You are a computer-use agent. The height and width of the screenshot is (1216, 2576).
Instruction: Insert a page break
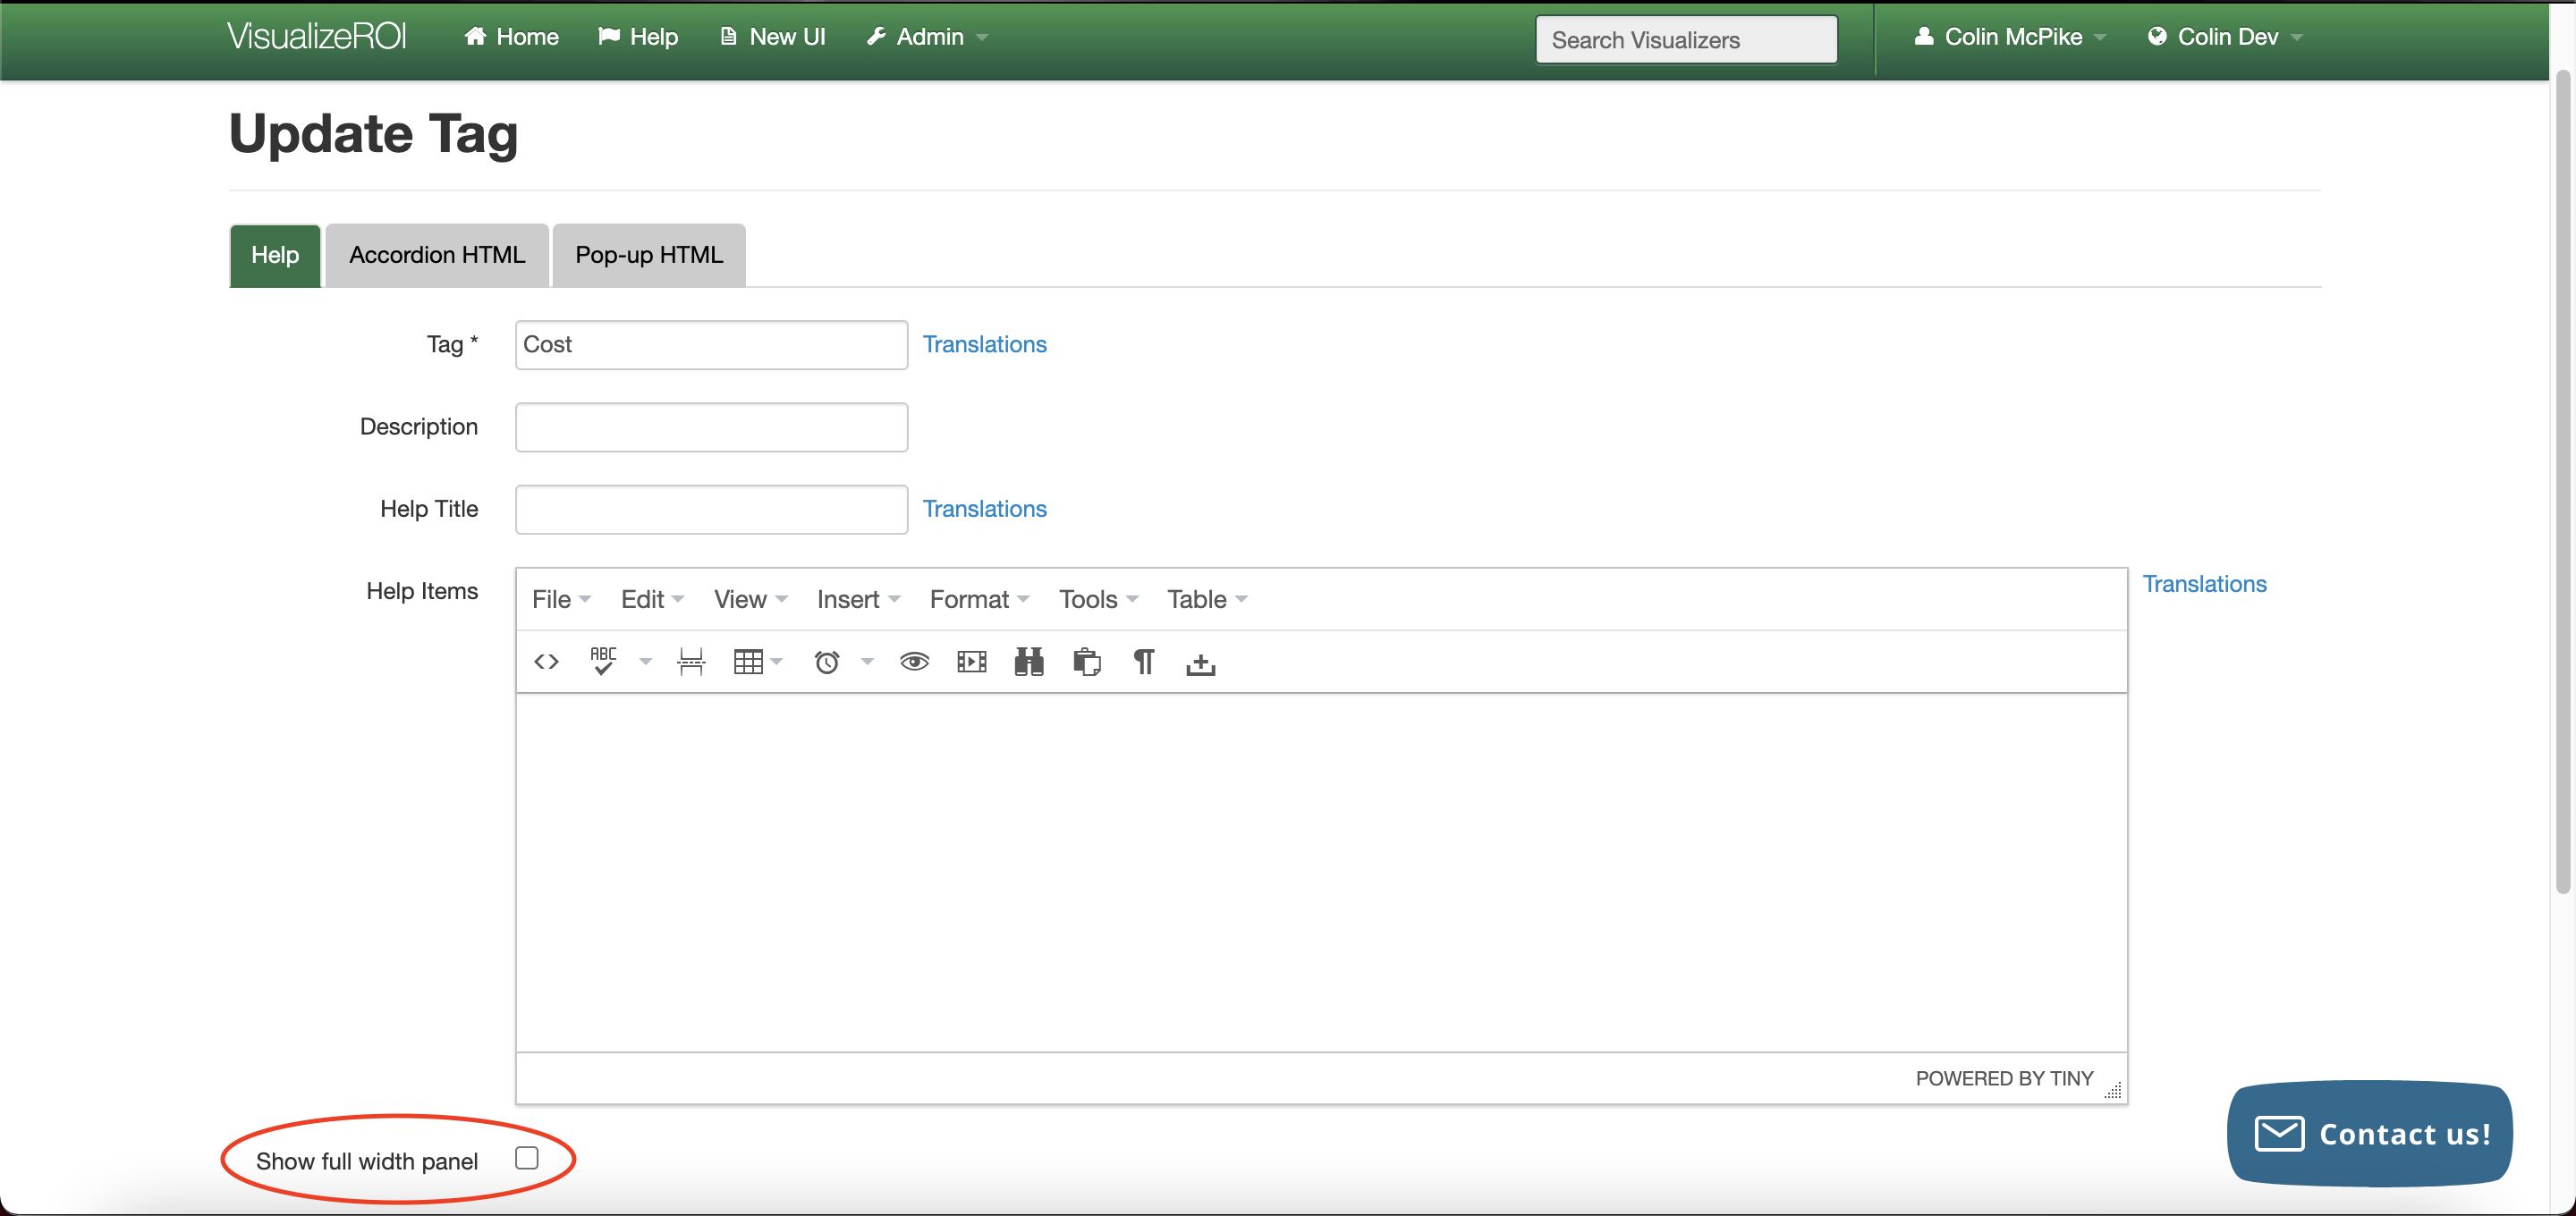point(690,661)
